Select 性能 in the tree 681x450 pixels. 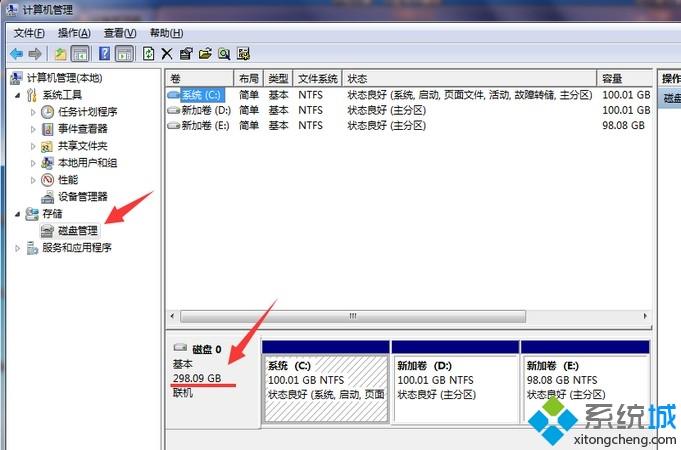pyautogui.click(x=68, y=179)
